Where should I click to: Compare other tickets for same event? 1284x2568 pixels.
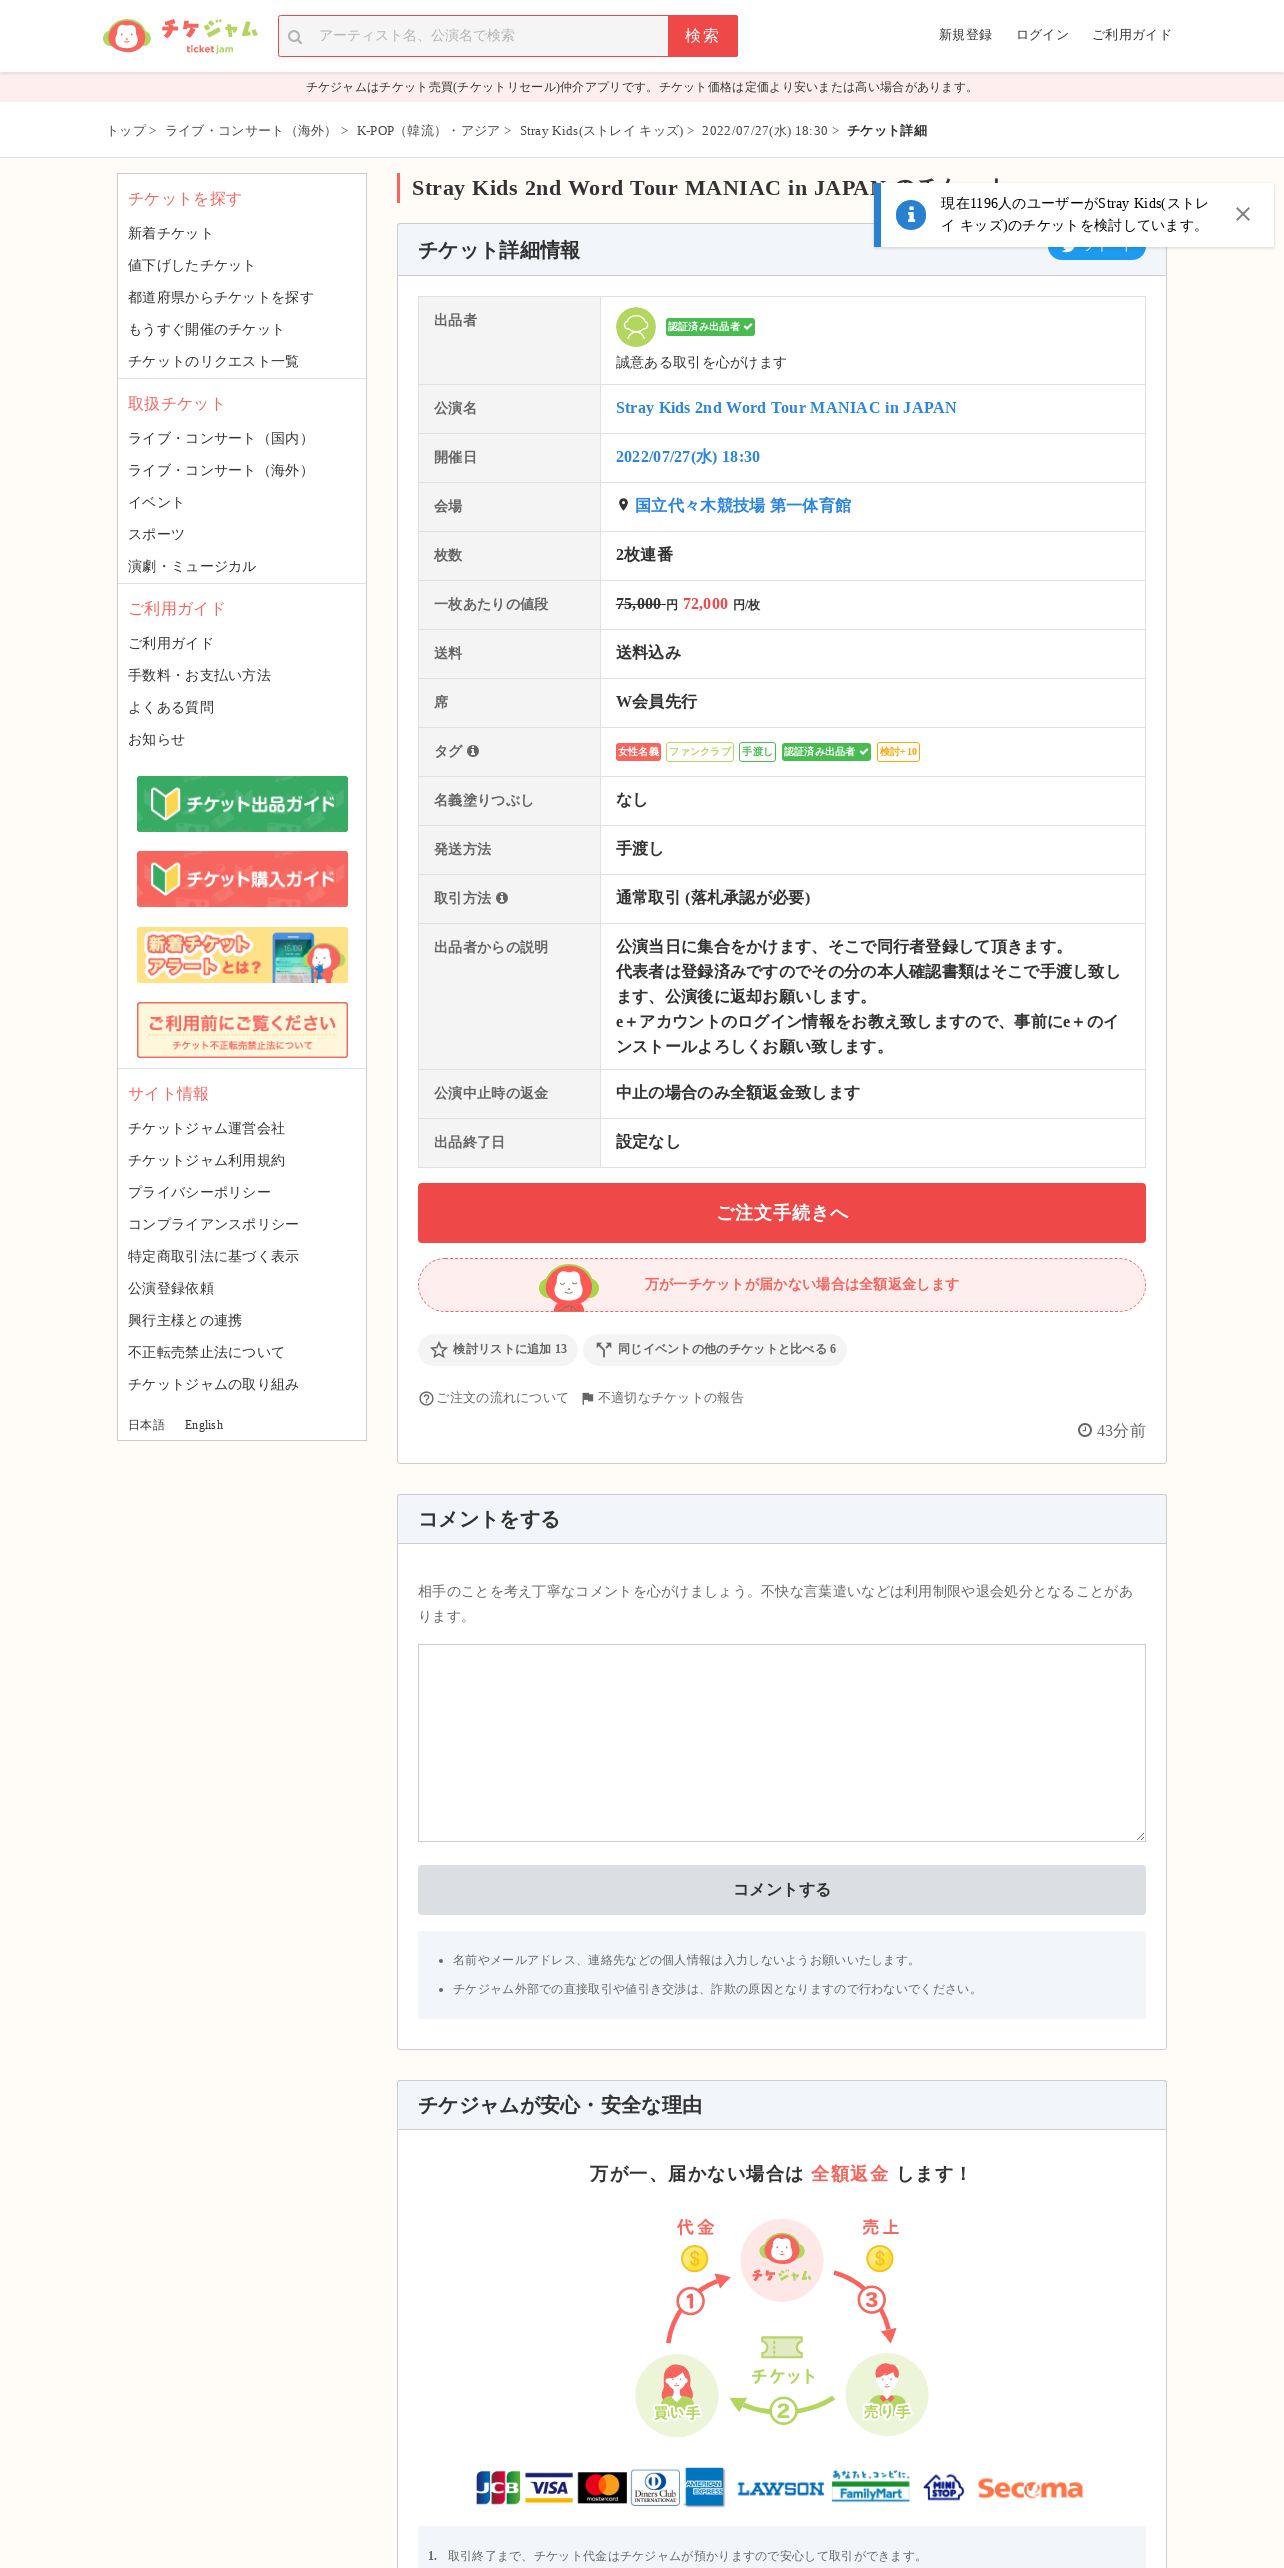click(715, 1349)
